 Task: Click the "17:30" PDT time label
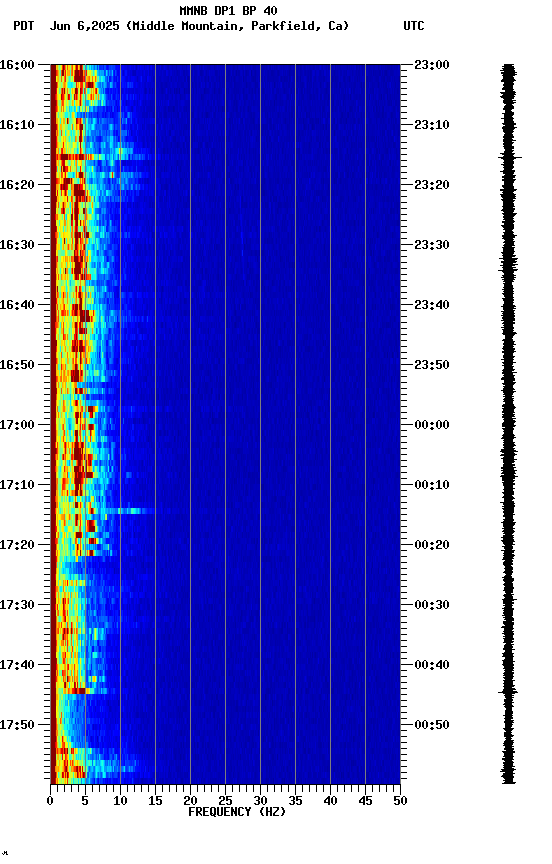point(17,605)
